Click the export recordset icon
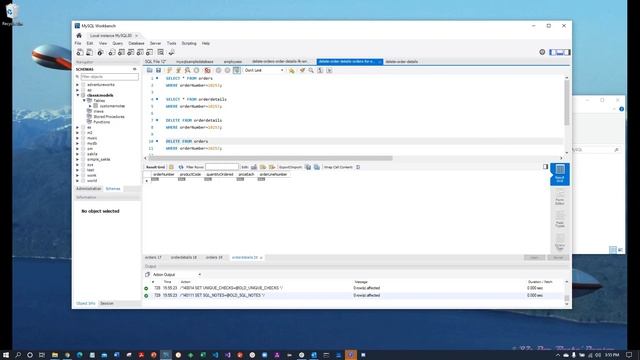The image size is (640, 360). [x=308, y=167]
